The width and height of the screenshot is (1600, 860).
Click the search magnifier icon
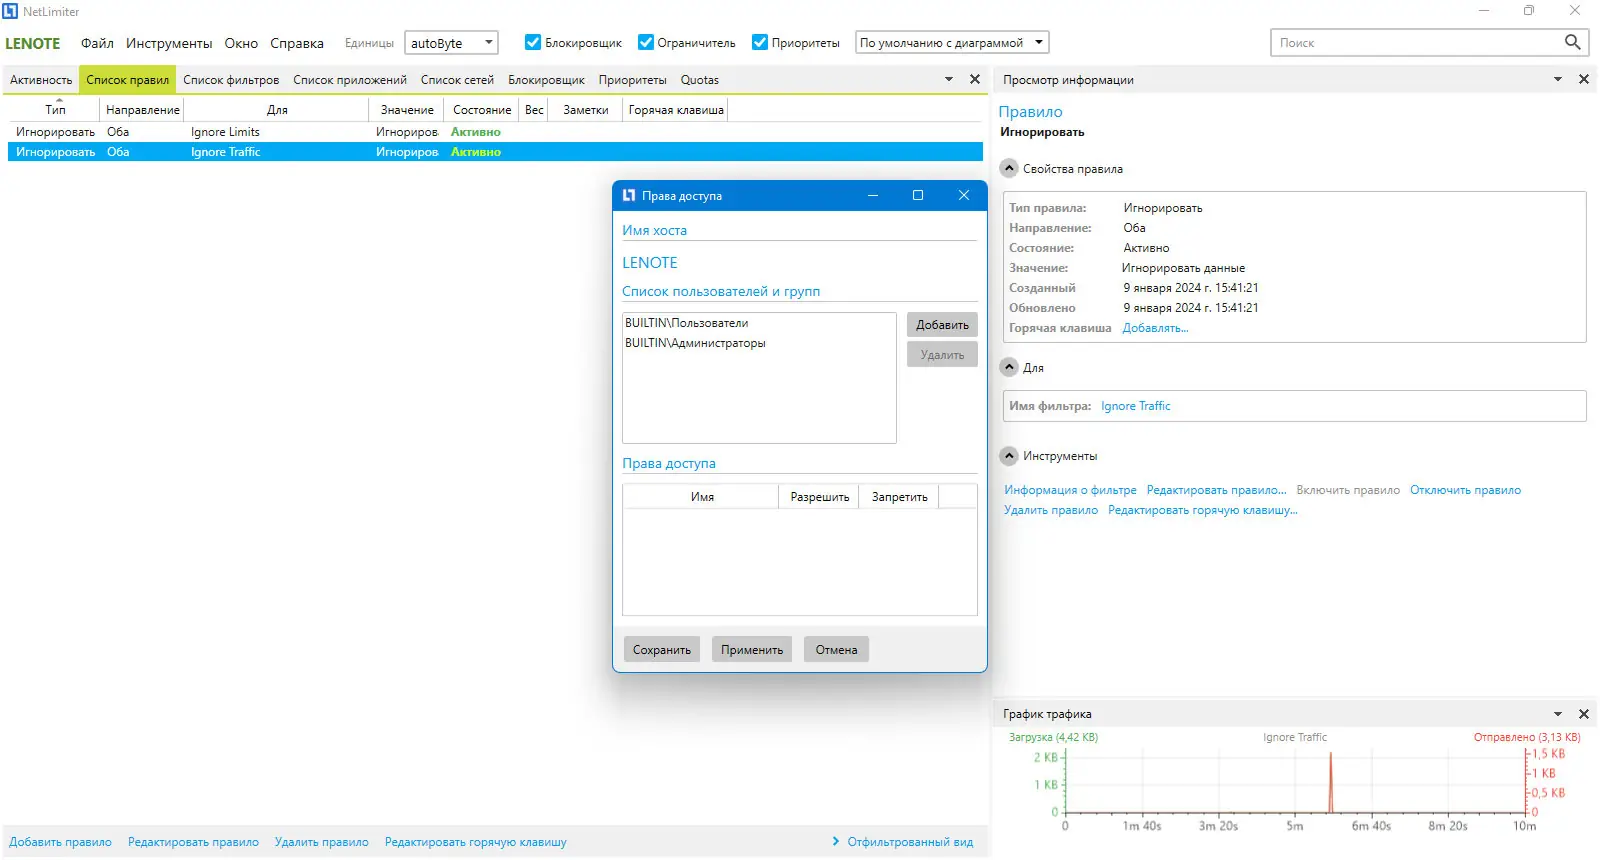pos(1572,42)
